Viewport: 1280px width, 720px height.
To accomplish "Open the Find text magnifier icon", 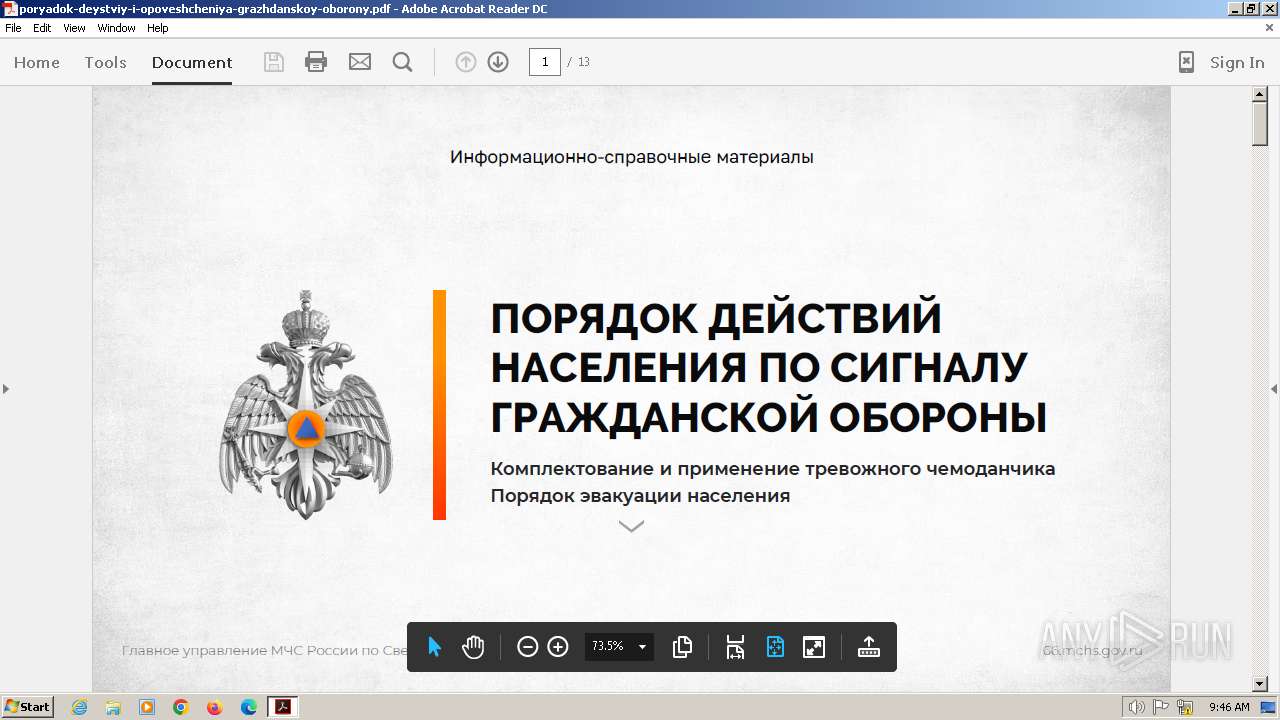I will tap(402, 62).
